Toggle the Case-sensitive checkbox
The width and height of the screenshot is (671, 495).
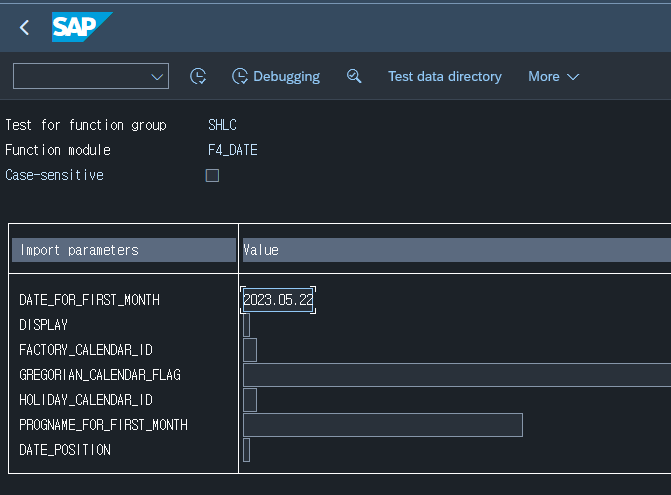212,175
